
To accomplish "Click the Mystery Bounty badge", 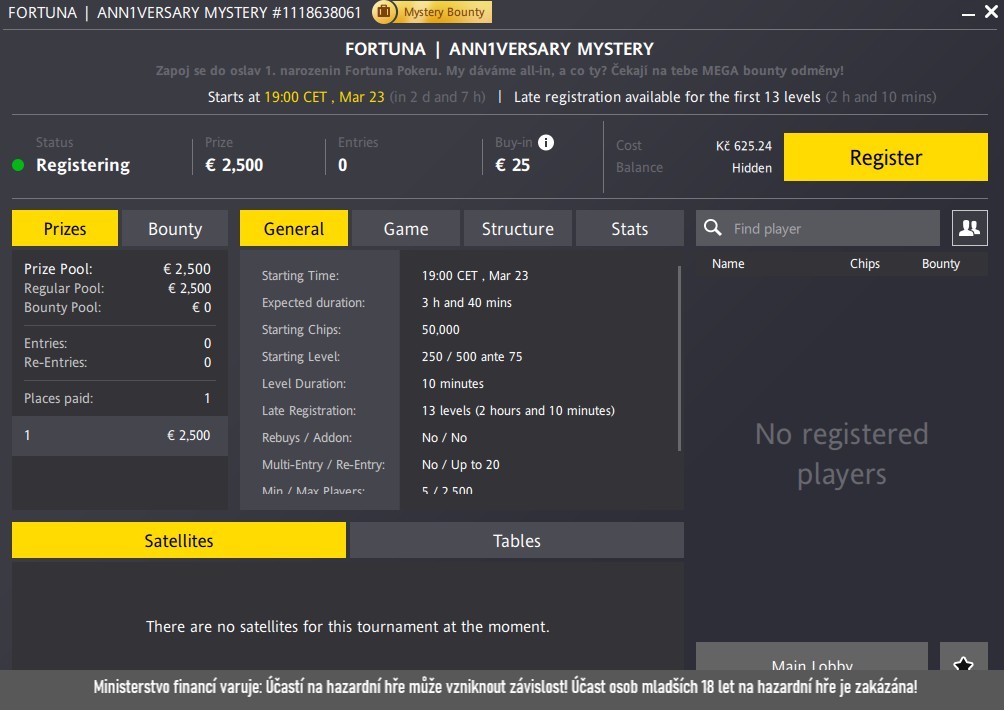I will click(x=432, y=12).
